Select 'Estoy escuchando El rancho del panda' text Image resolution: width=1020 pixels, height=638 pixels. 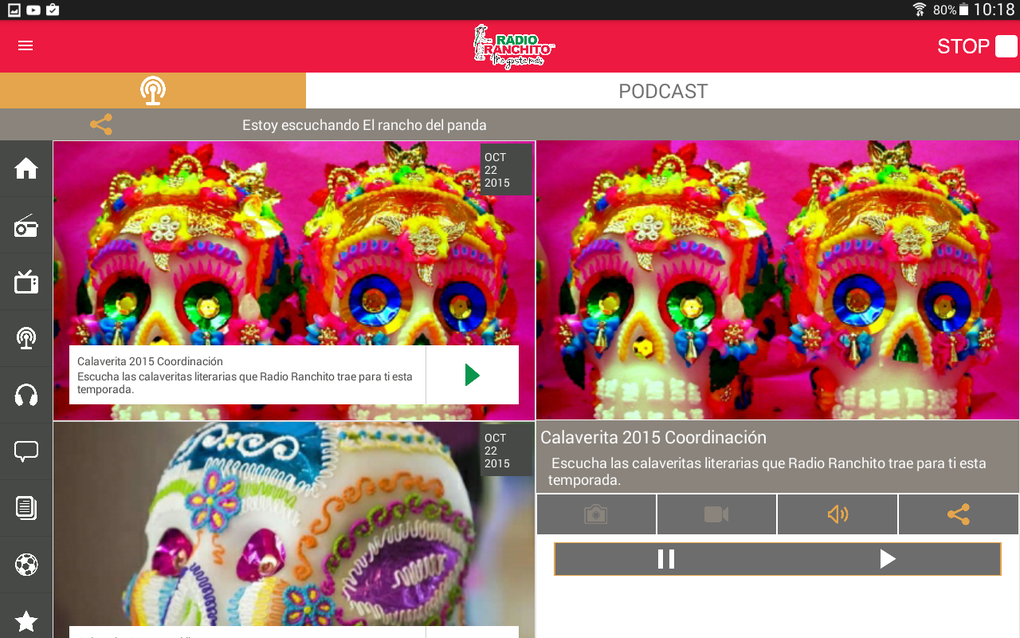pyautogui.click(x=364, y=125)
